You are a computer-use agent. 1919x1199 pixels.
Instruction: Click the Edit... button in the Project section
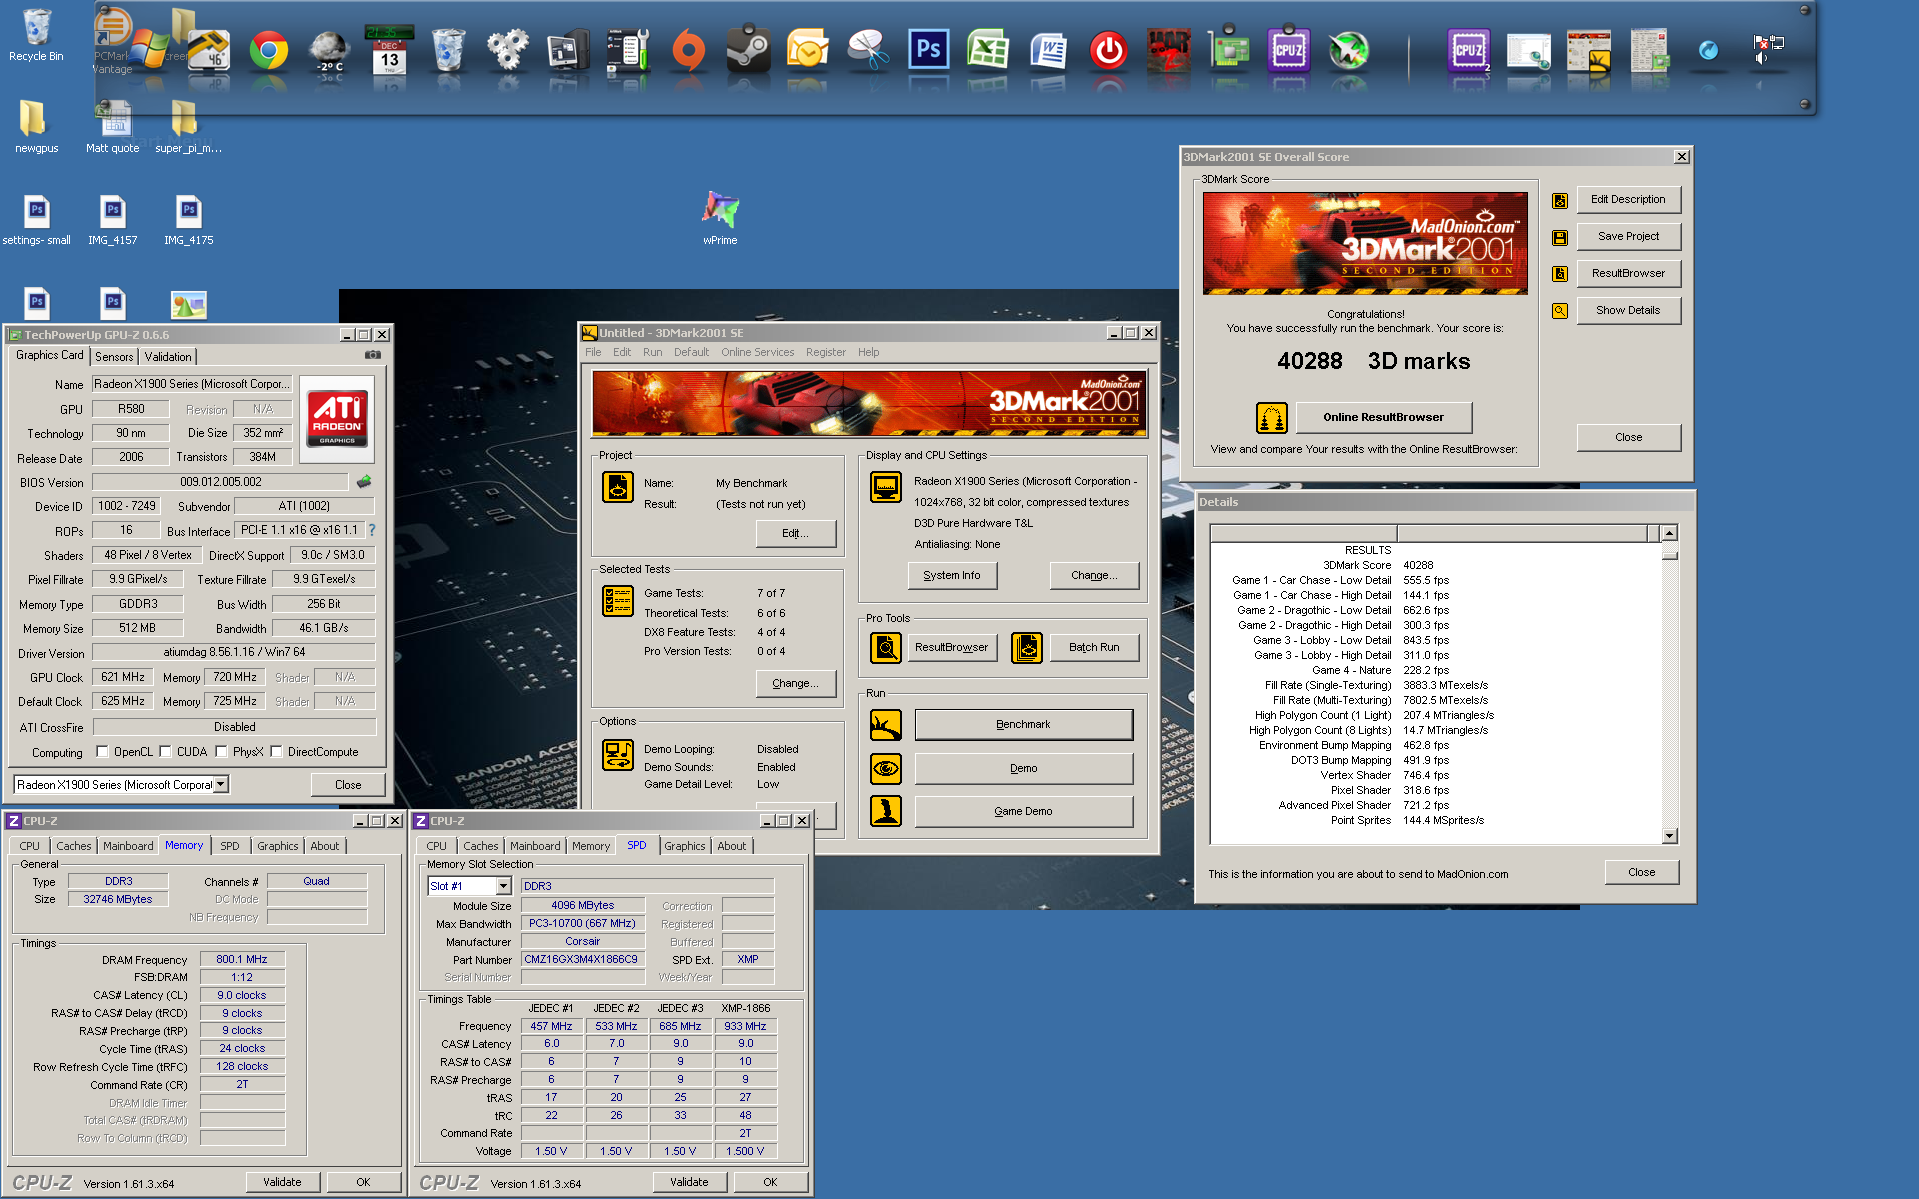pos(795,534)
